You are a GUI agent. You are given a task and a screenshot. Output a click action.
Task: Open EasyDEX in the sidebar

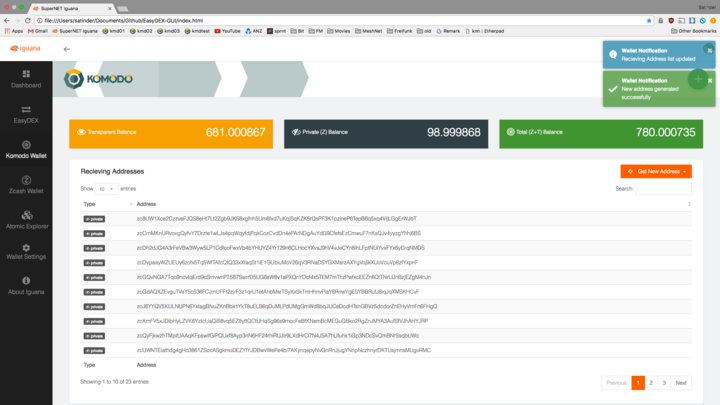[x=26, y=114]
